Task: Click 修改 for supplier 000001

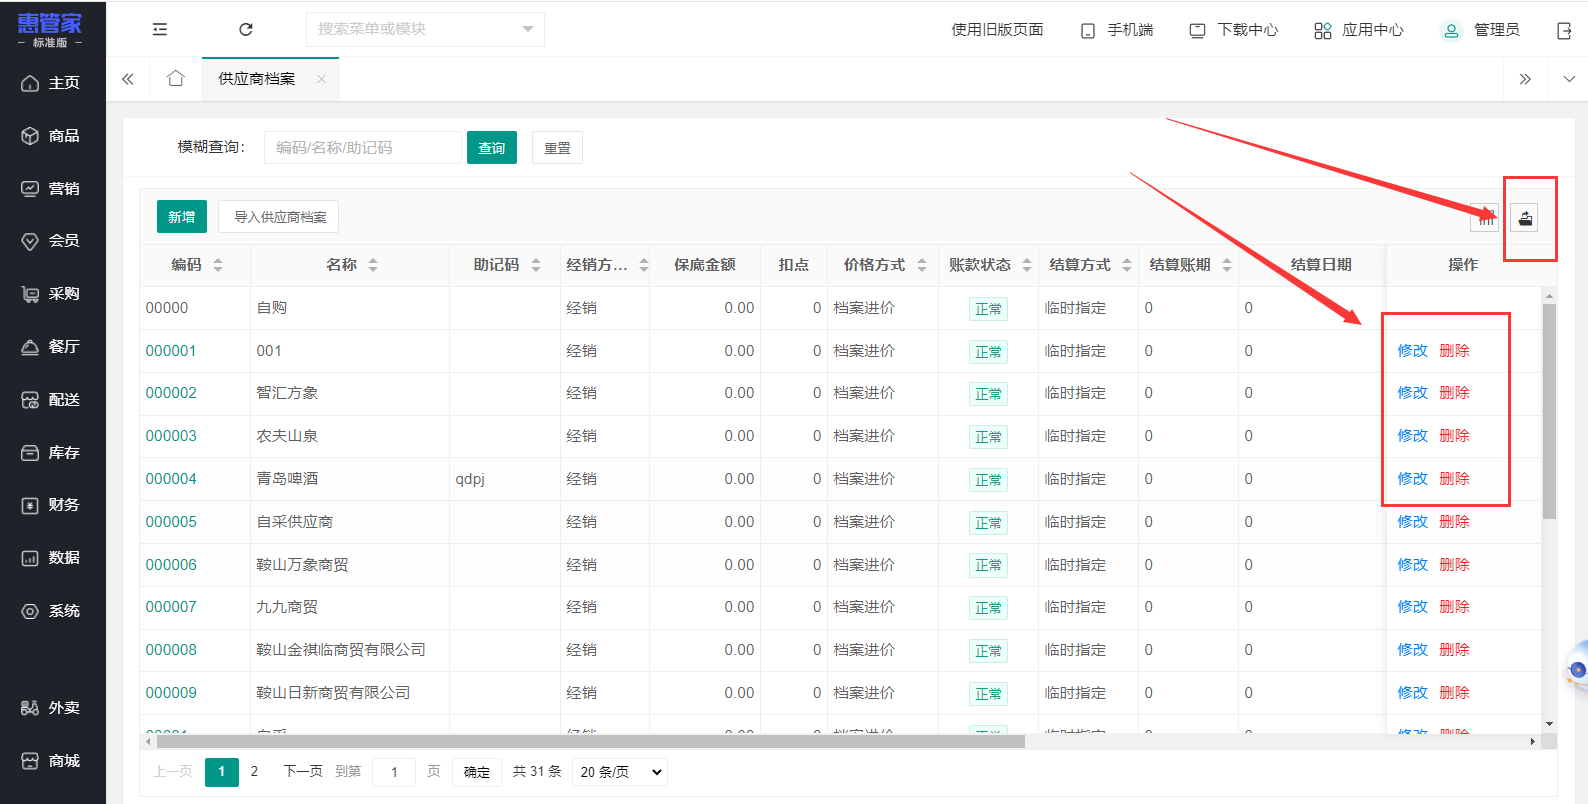Action: (x=1412, y=351)
